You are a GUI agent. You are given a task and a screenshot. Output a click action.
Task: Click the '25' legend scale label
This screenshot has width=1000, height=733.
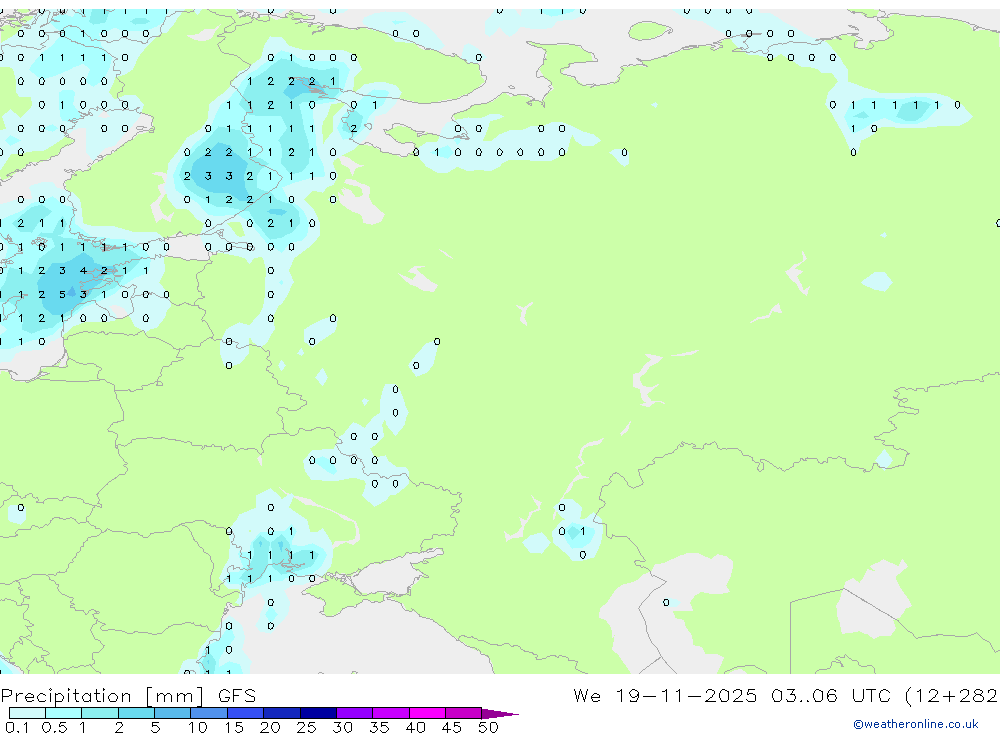coord(306,727)
